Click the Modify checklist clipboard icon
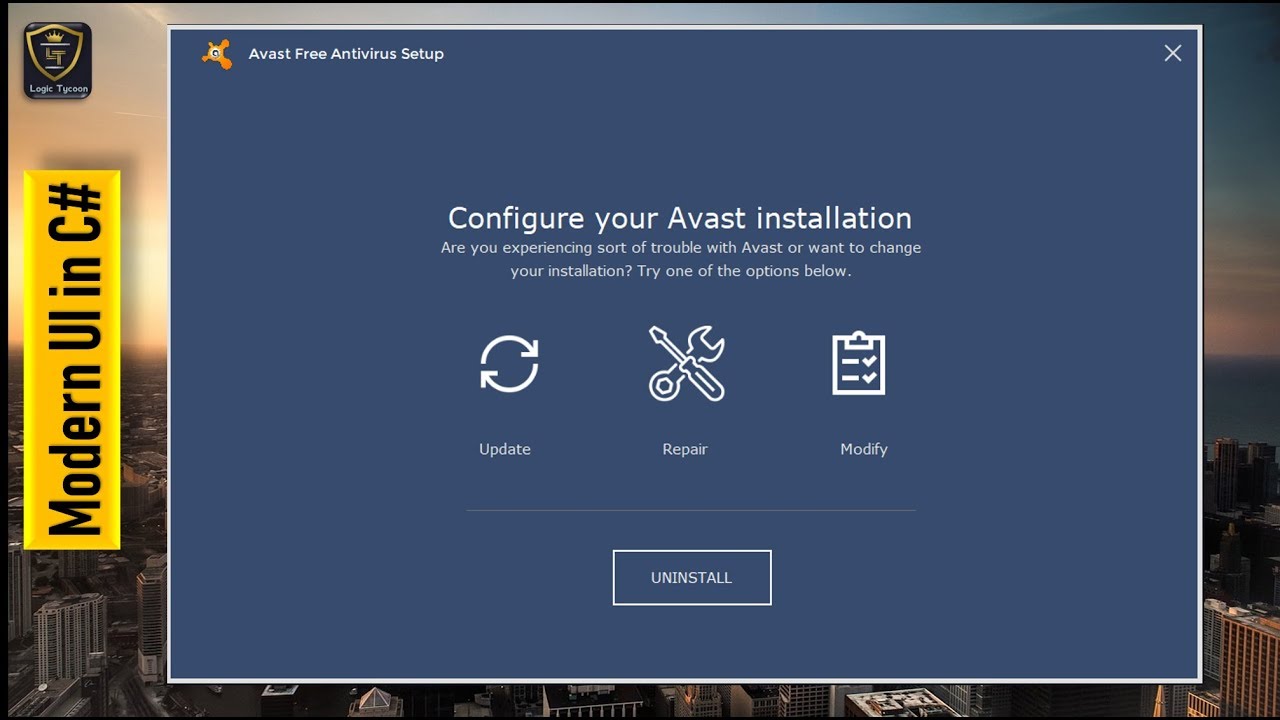The width and height of the screenshot is (1280, 720). [859, 363]
